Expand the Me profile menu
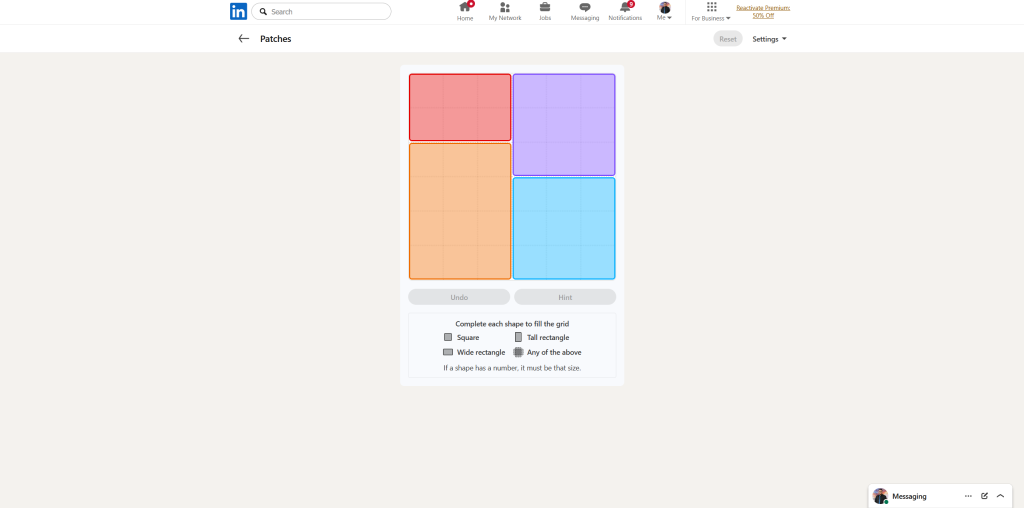 [664, 12]
